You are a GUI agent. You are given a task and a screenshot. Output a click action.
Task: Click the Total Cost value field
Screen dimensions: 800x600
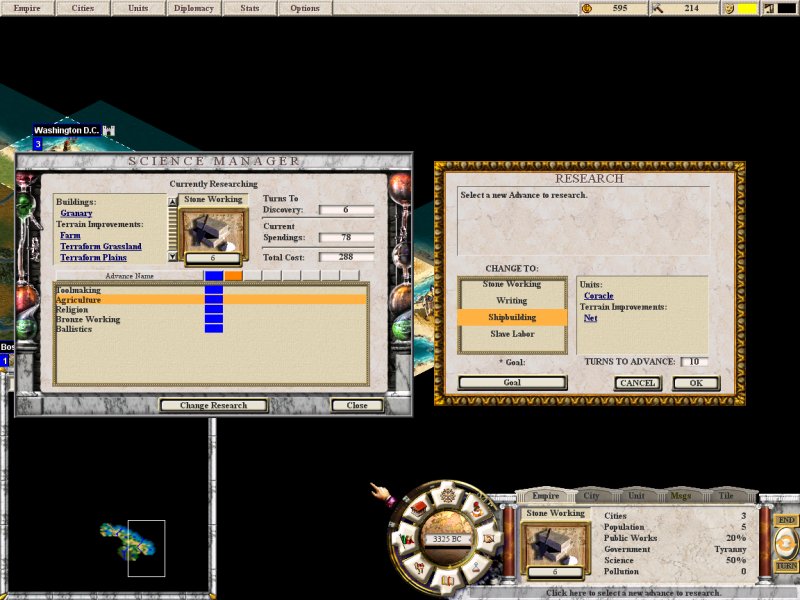tap(346, 257)
